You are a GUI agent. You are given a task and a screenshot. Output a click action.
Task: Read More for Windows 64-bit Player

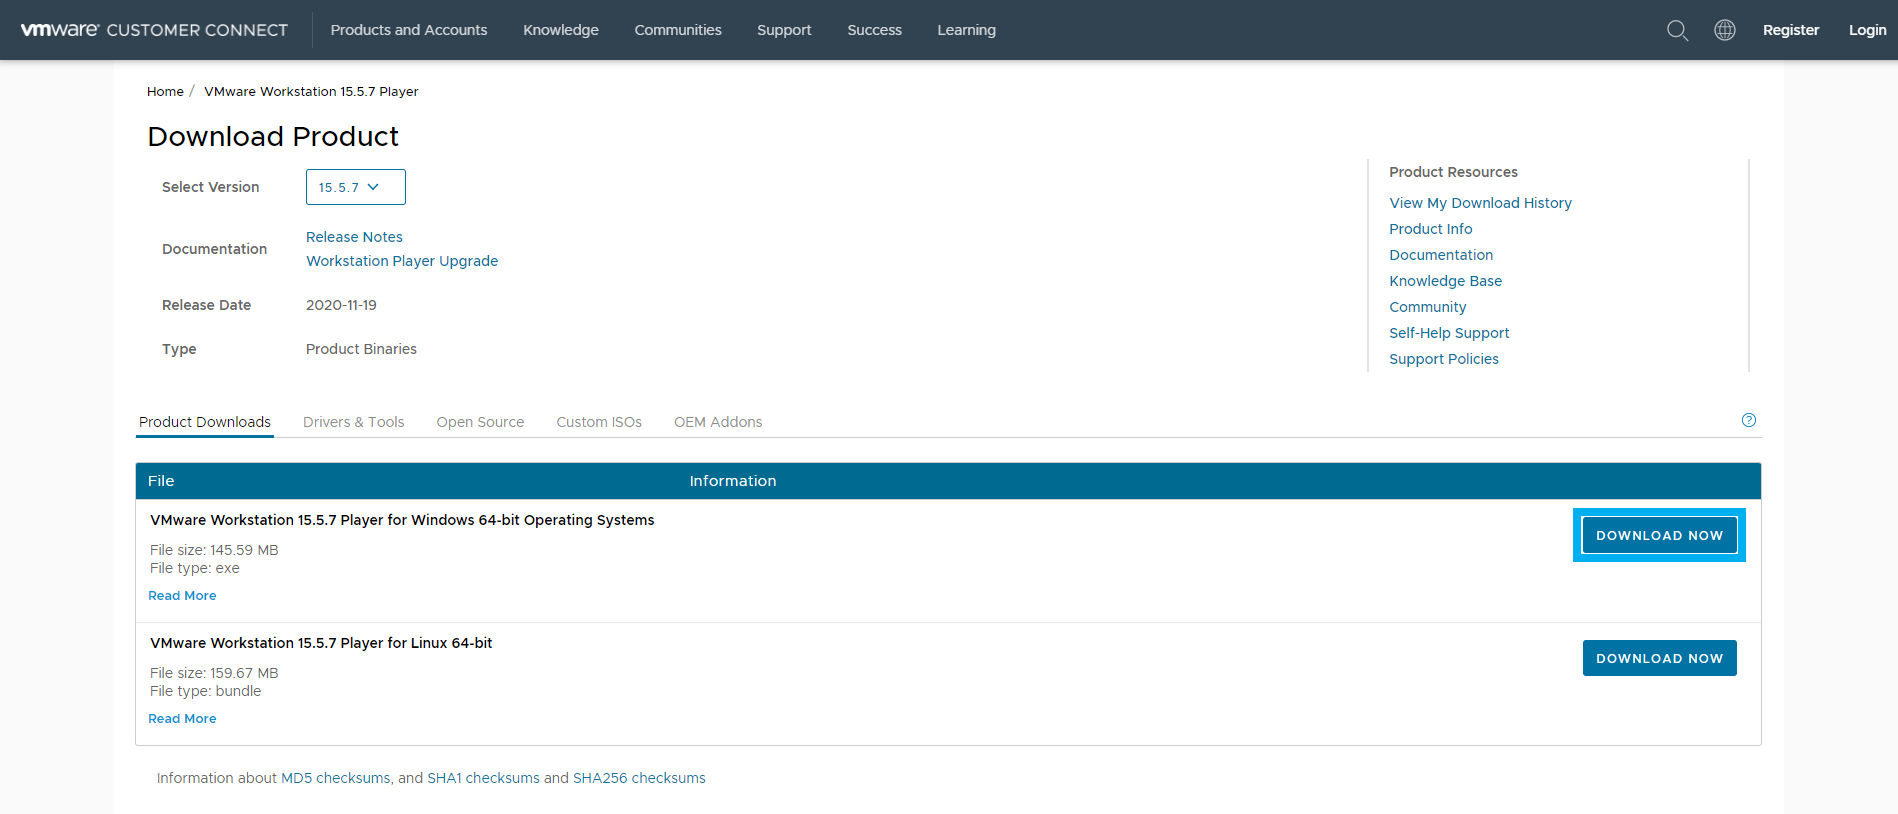(x=182, y=595)
